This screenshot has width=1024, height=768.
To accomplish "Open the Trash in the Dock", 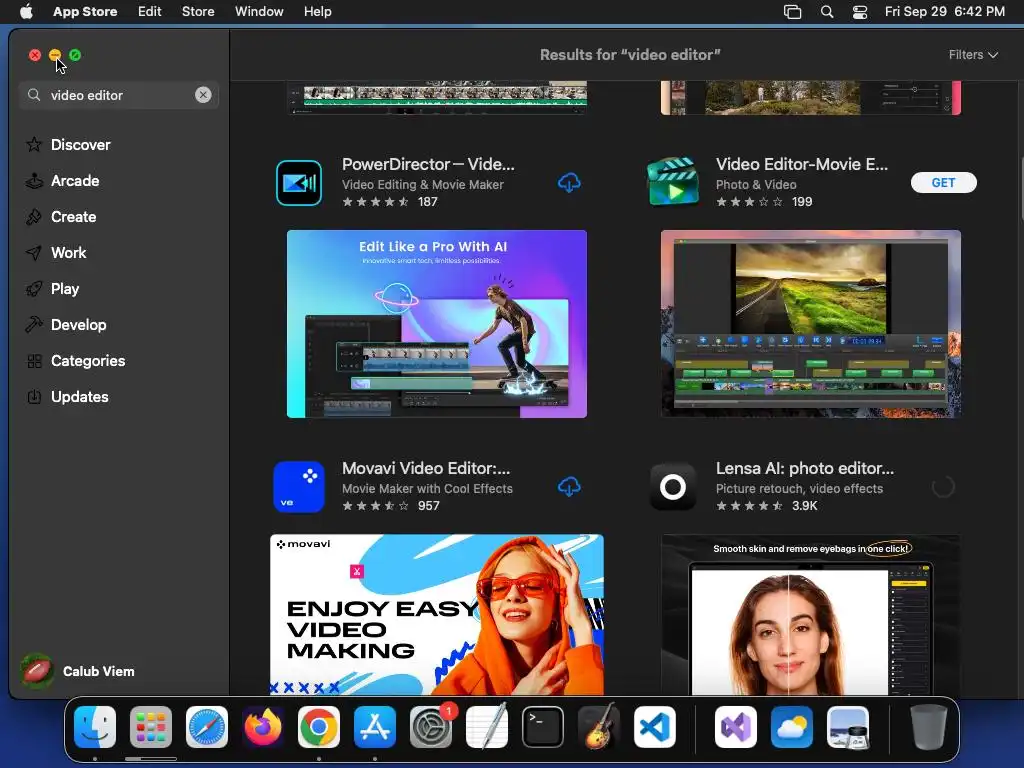I will point(929,727).
